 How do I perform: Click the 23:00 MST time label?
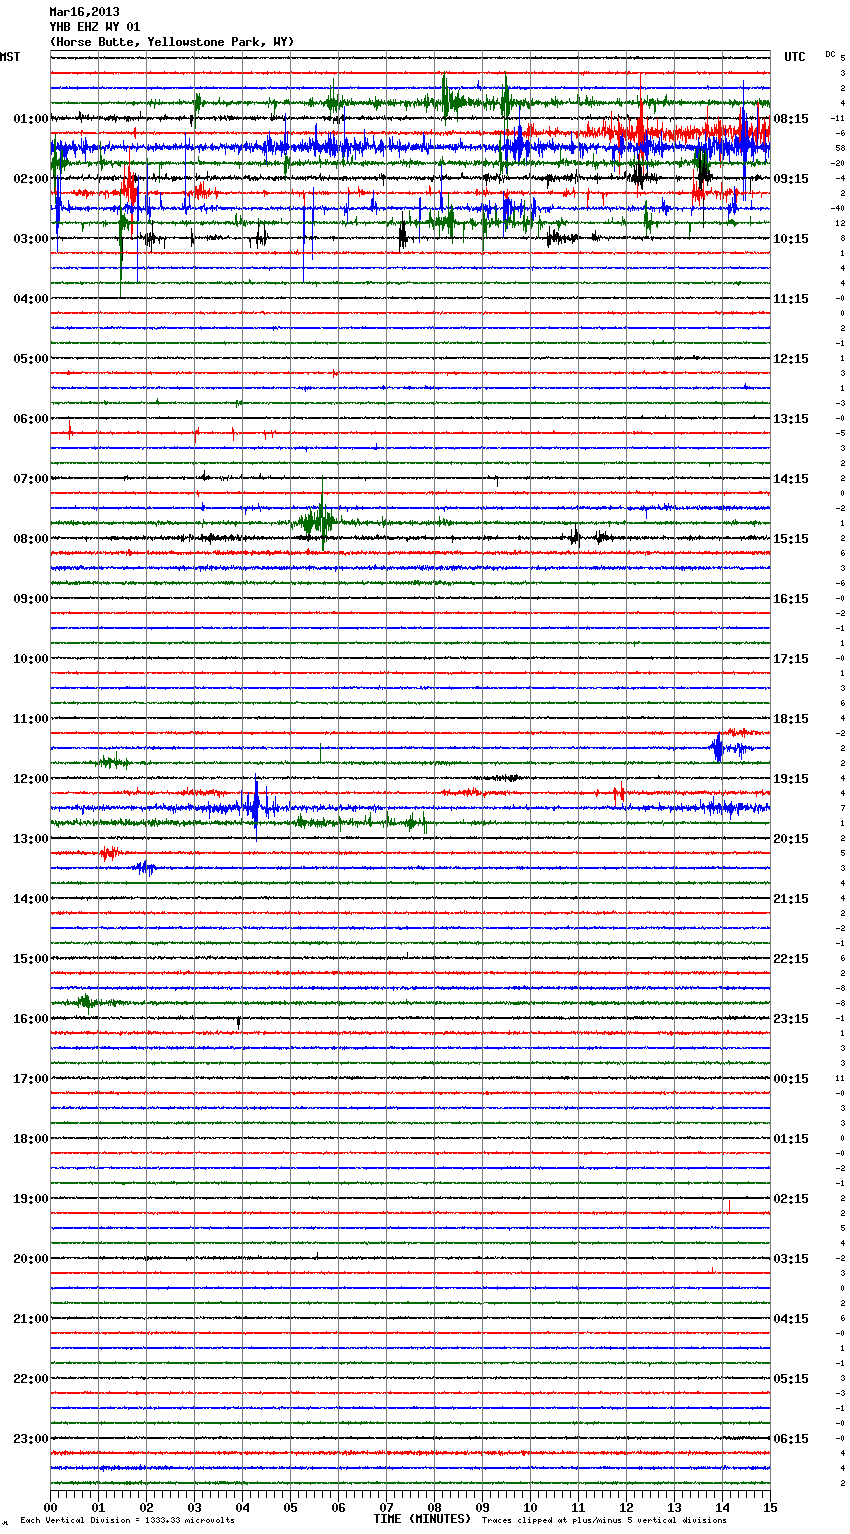pyautogui.click(x=30, y=1439)
